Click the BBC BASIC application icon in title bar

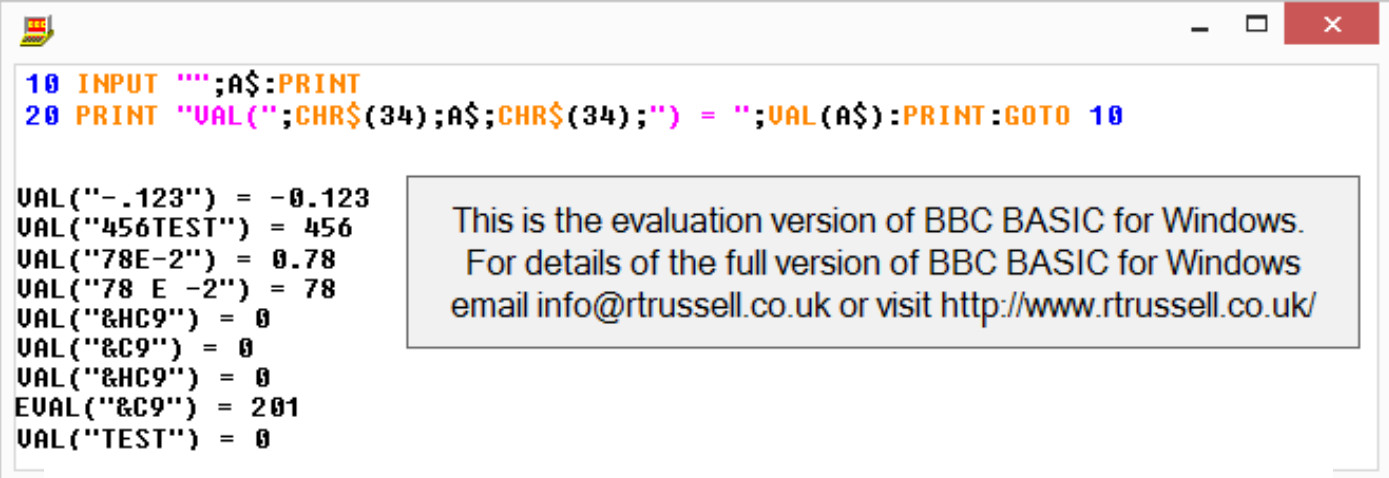pos(37,30)
